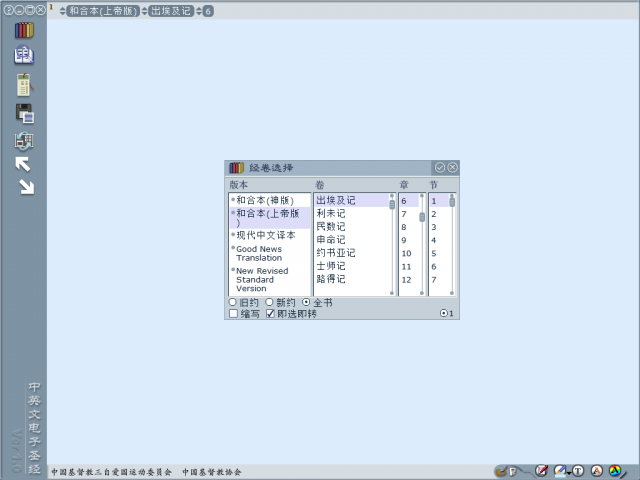Select the red pen annotation tool
This screenshot has height=480, width=640.
pyautogui.click(x=541, y=471)
